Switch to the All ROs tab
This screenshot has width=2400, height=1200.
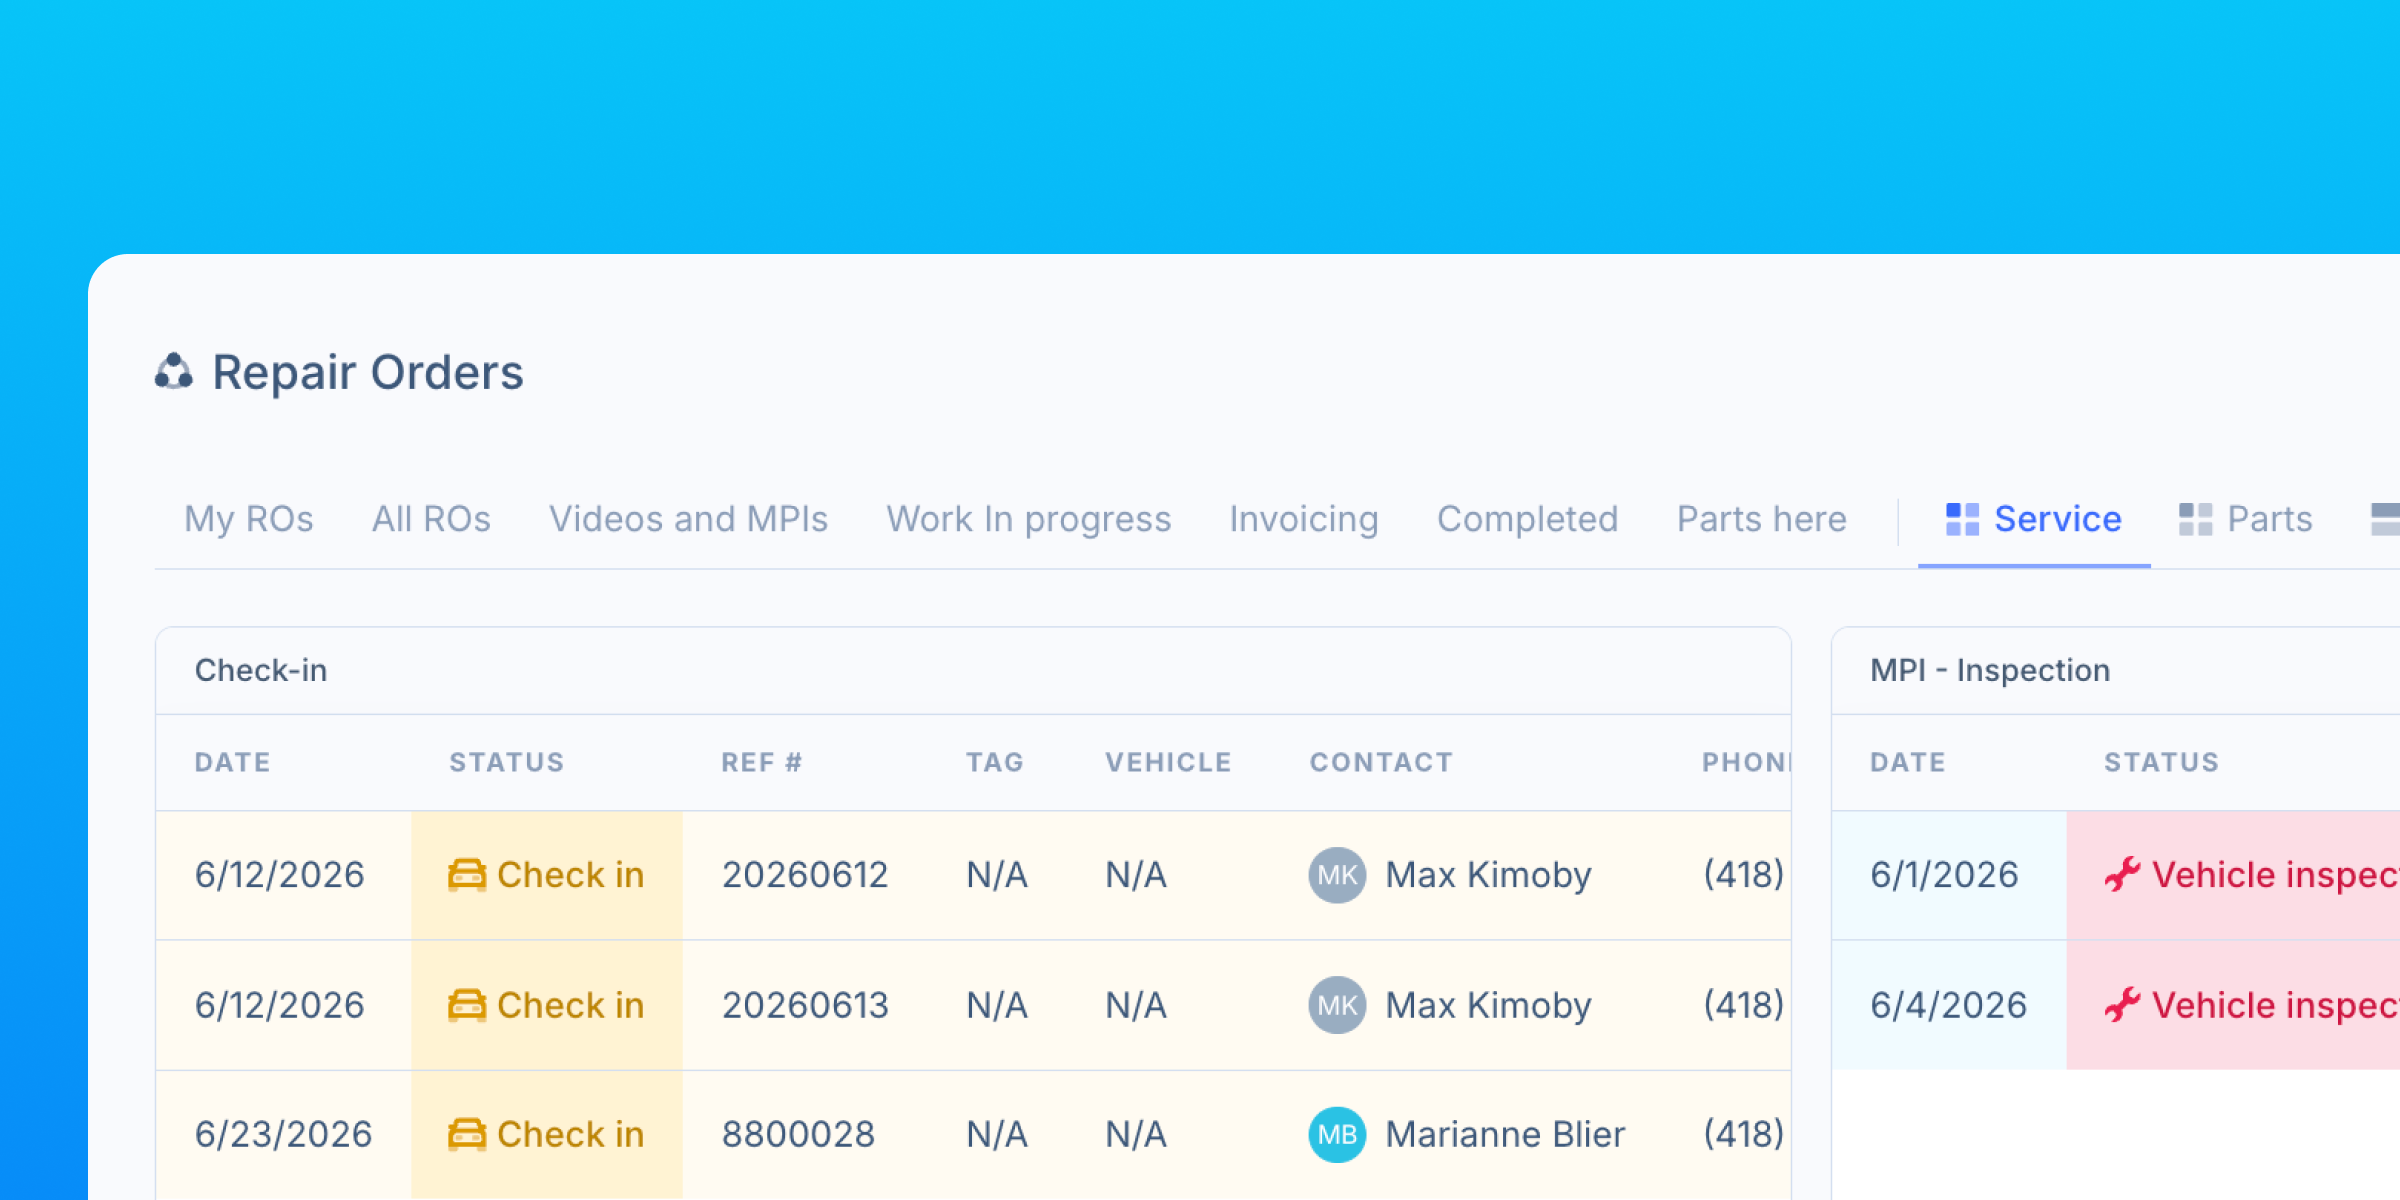tap(431, 519)
